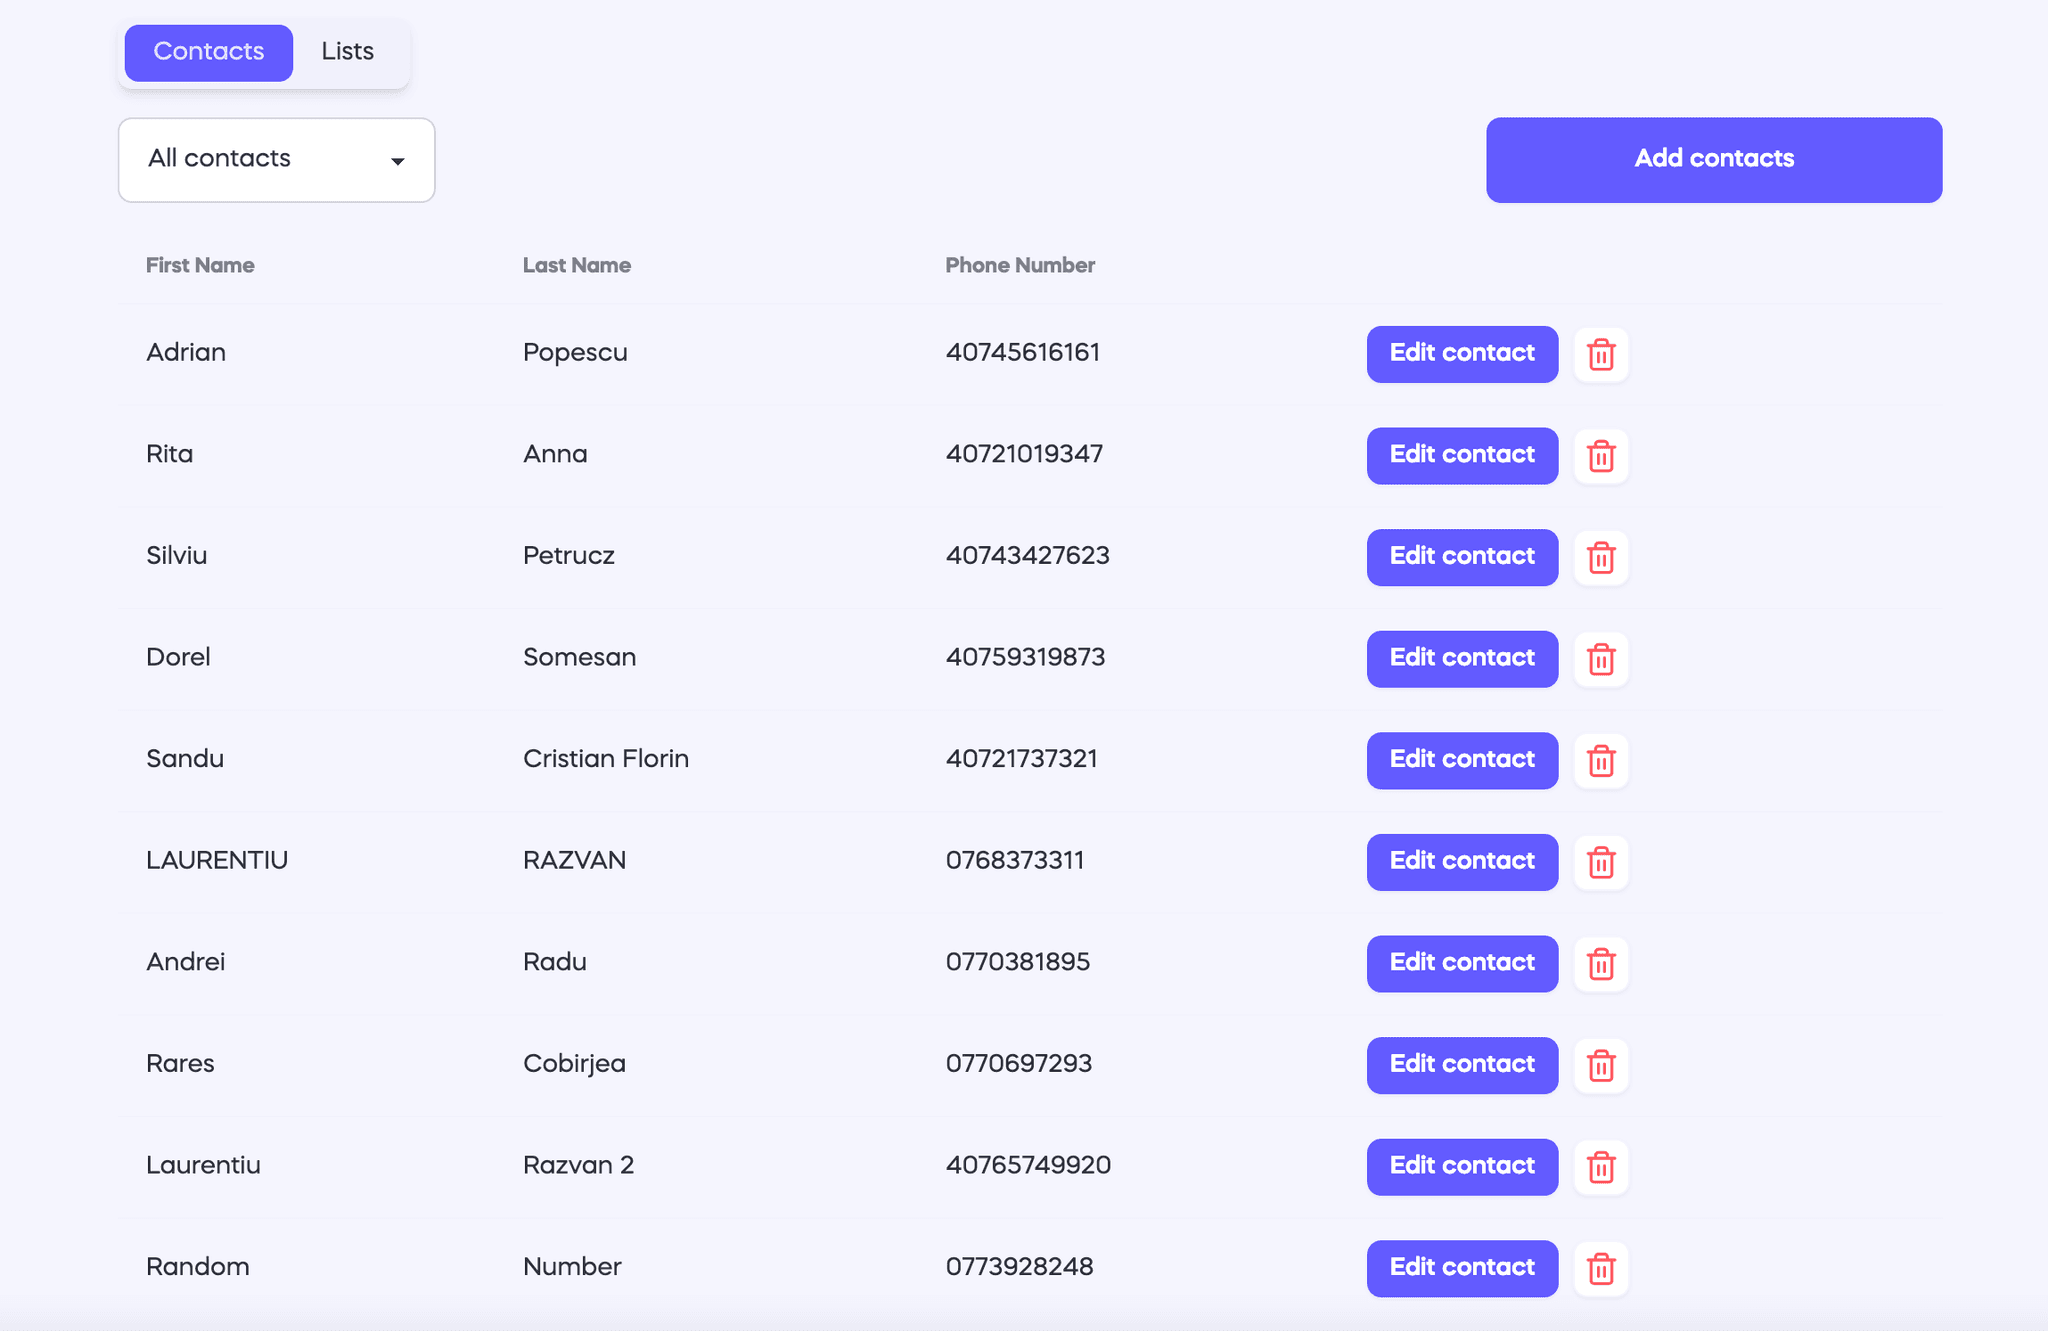Screen dimensions: 2048x1331
Task: Remove Andrei Radu with trash icon
Action: [x=1601, y=964]
